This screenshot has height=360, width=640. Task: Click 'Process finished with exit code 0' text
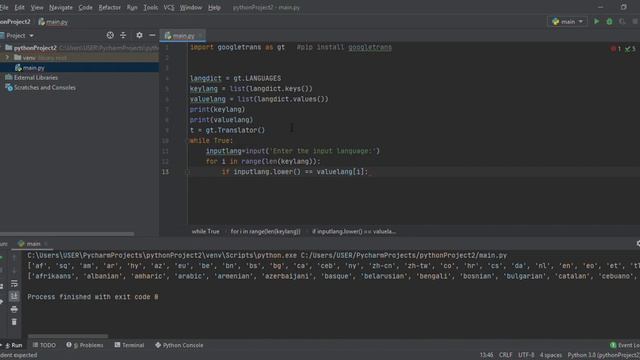tap(93, 297)
